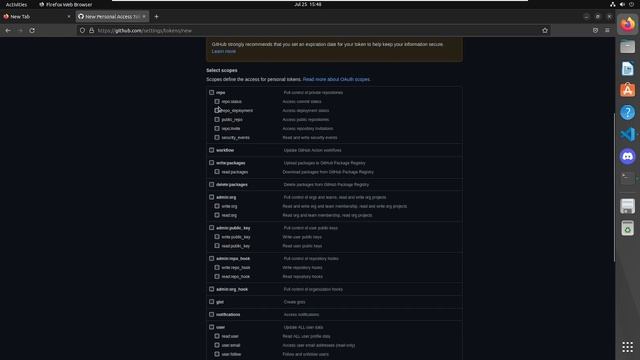Open the Firefox hamburger menu

coord(607,31)
